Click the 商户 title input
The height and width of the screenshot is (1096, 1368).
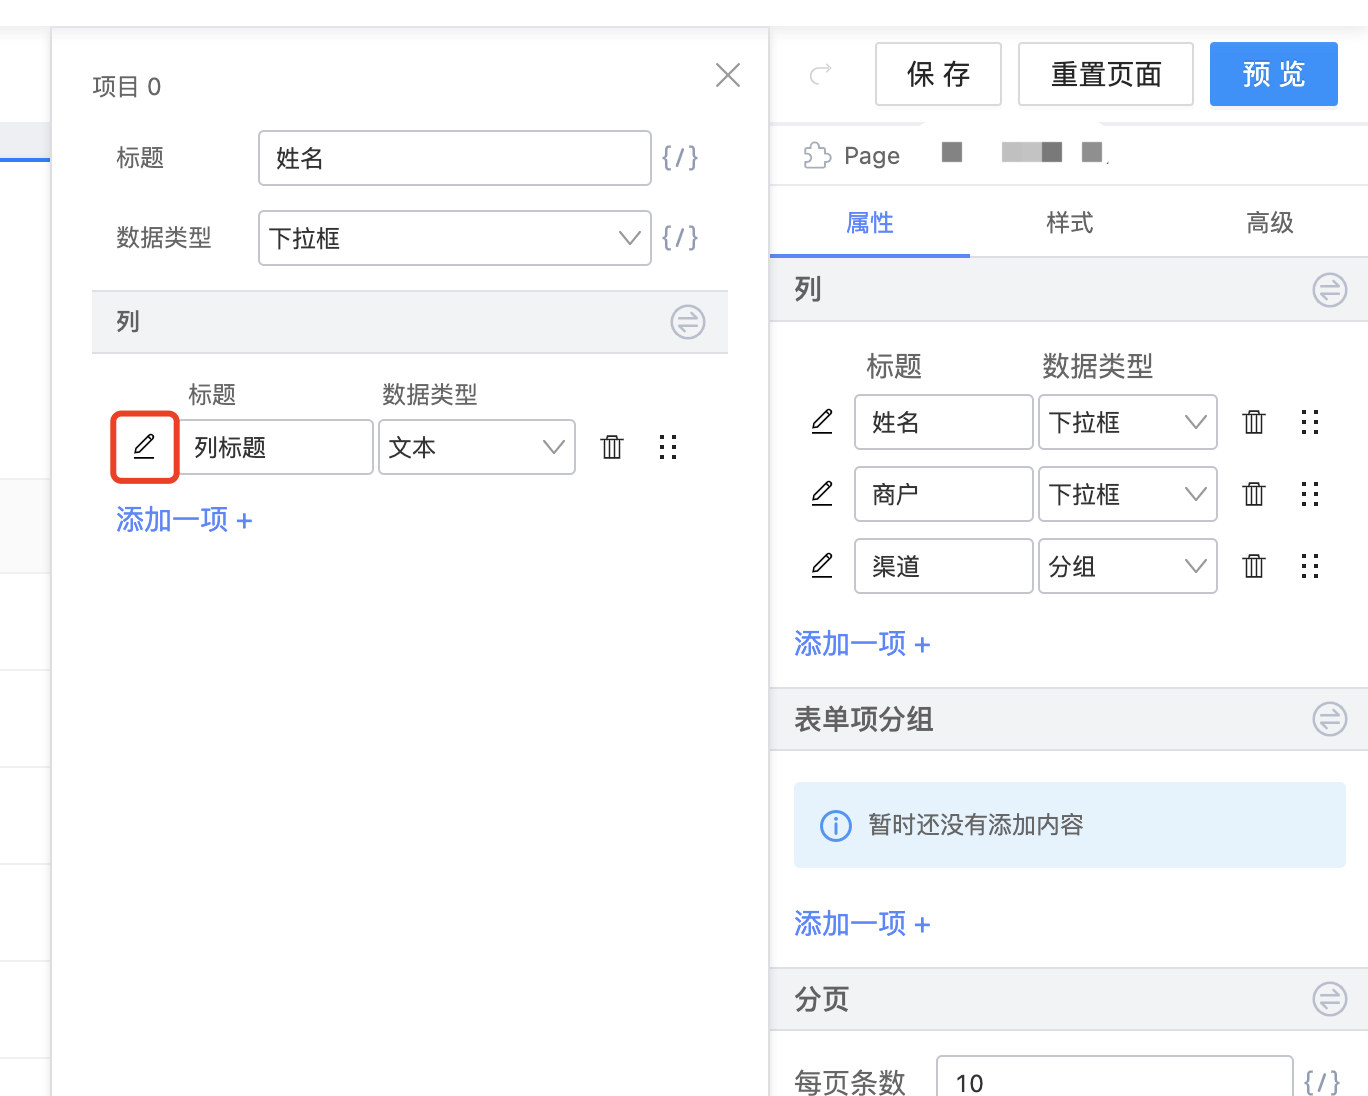tap(944, 494)
